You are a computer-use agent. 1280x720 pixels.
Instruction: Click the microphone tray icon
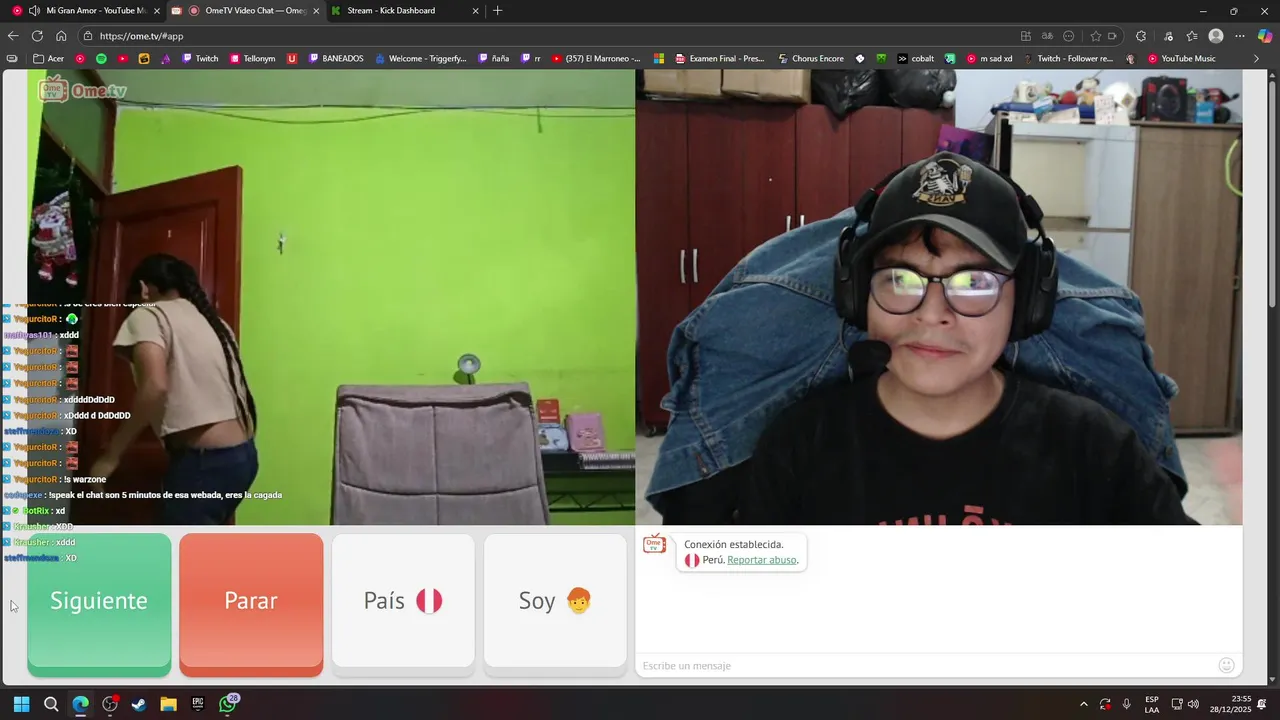tap(1127, 704)
